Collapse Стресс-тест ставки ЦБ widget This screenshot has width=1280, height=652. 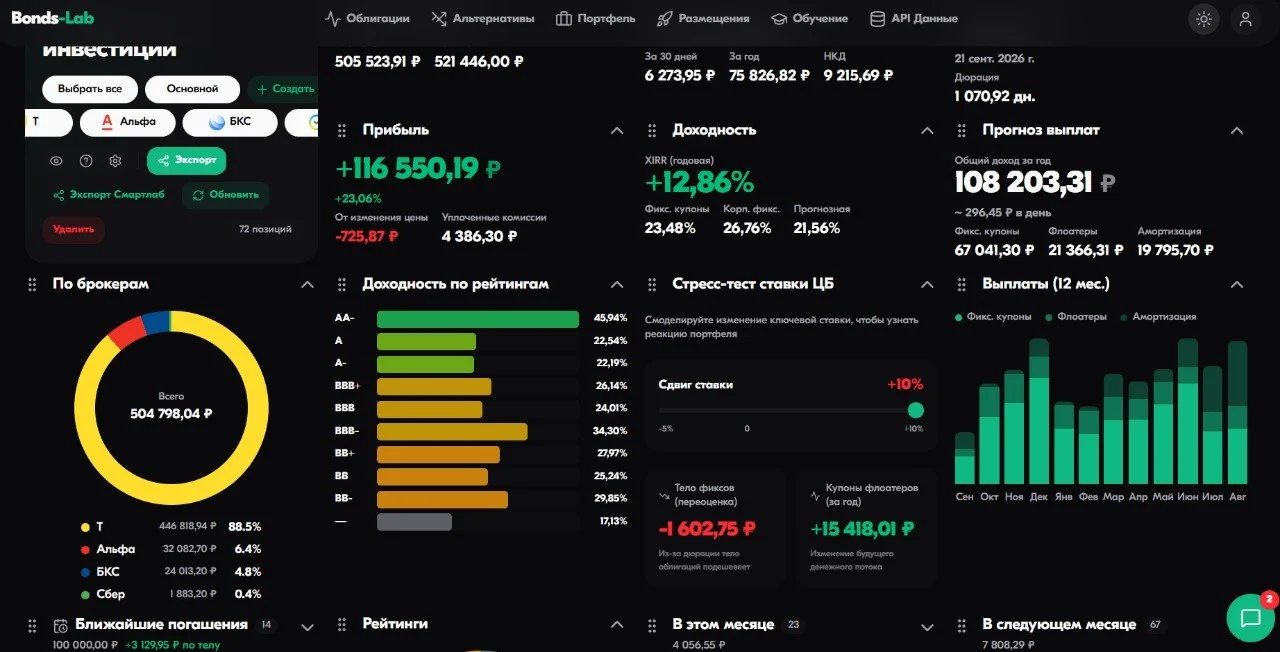pos(927,285)
